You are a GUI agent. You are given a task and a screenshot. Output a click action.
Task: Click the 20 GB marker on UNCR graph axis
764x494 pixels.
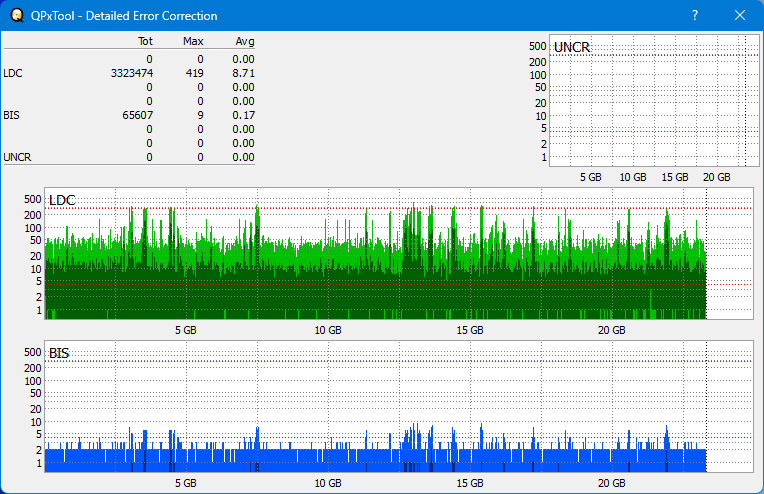click(x=716, y=177)
